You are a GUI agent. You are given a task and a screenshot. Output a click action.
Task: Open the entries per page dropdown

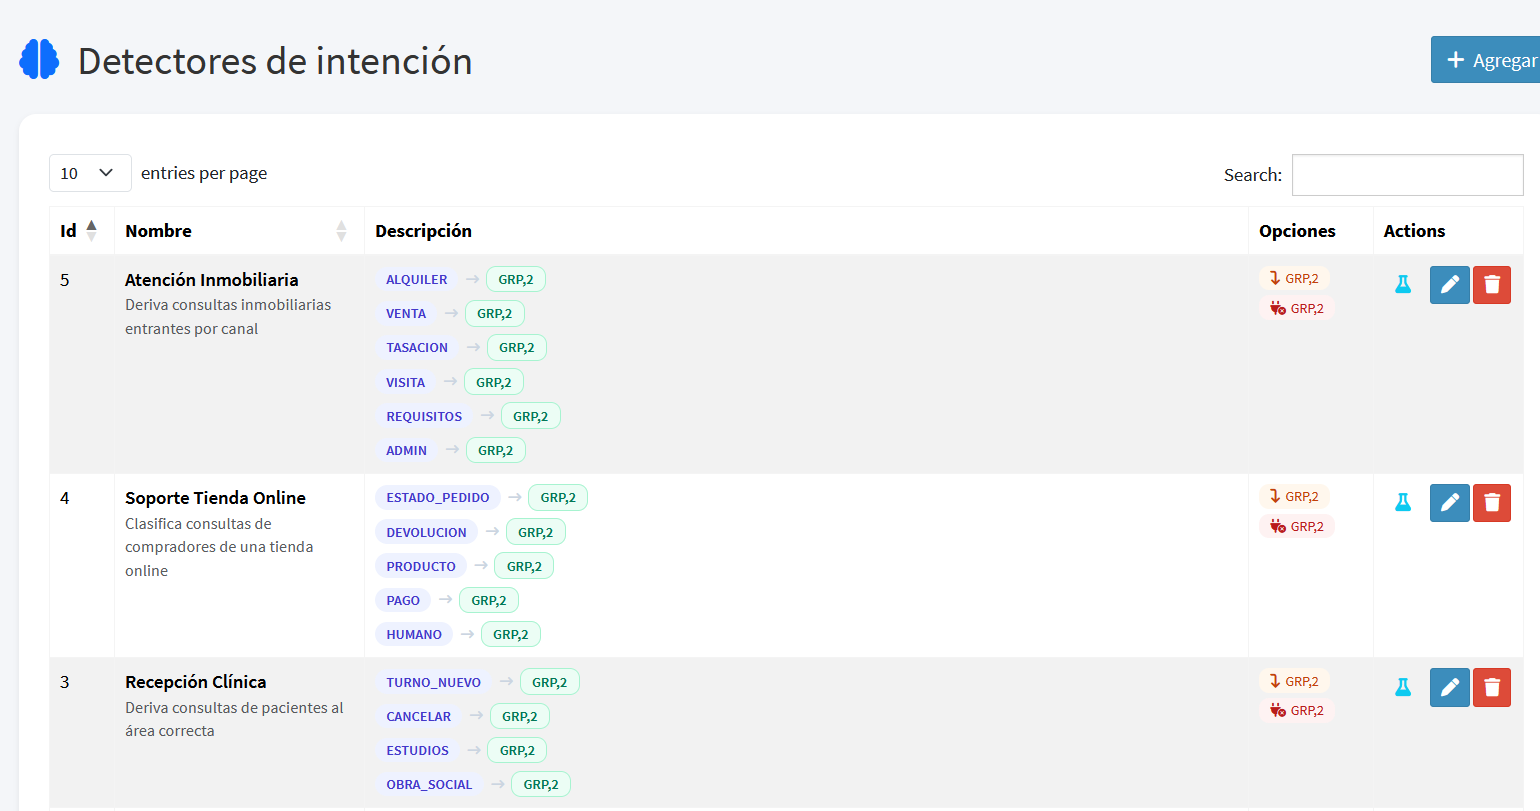pos(90,173)
